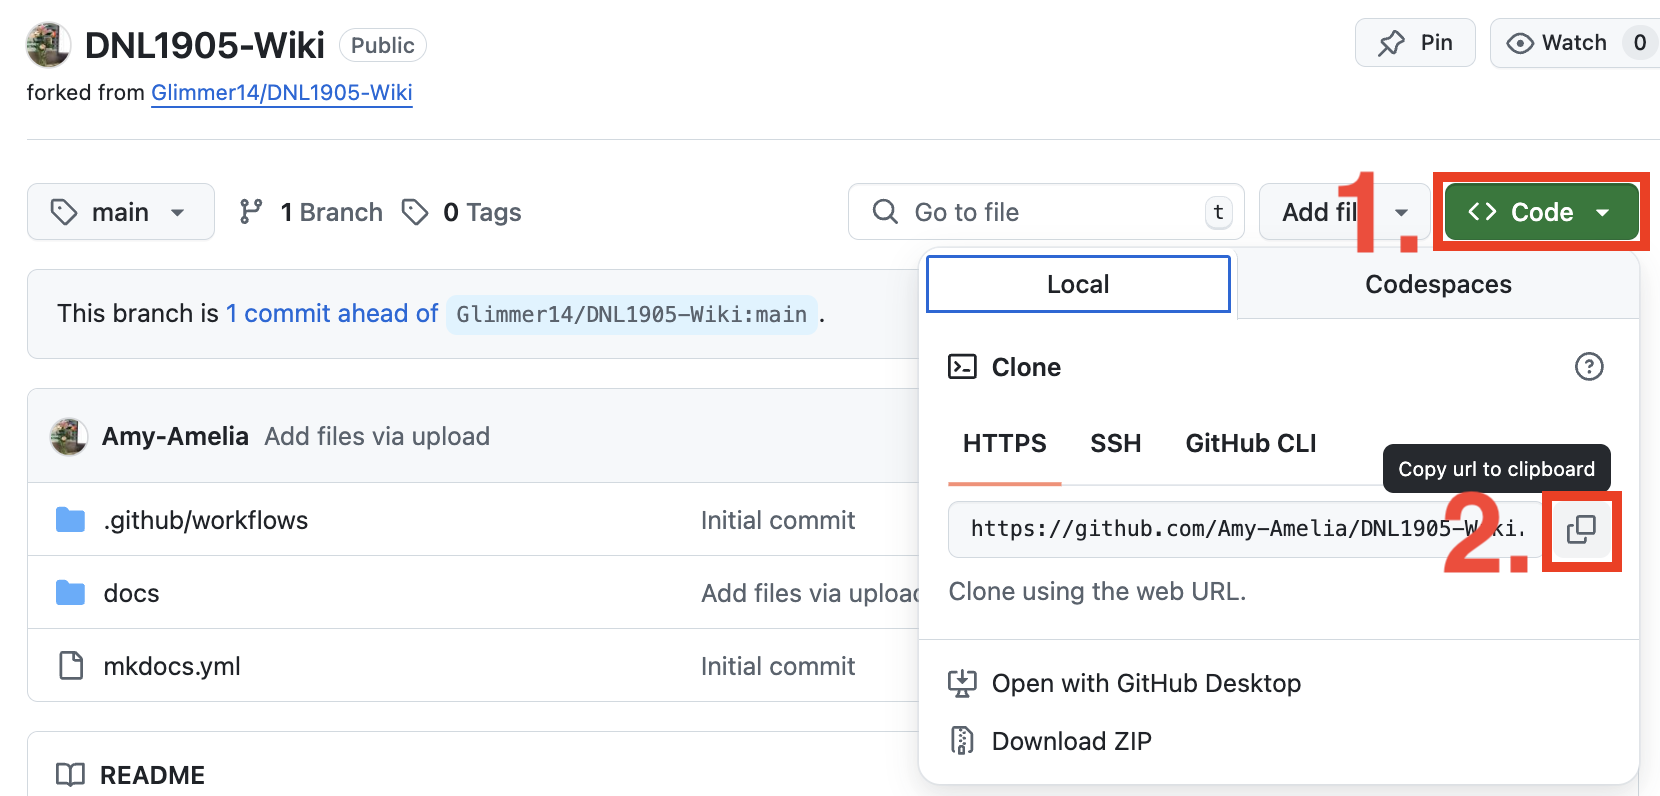Switch to the Codespaces tab
1660x796 pixels.
click(x=1437, y=285)
